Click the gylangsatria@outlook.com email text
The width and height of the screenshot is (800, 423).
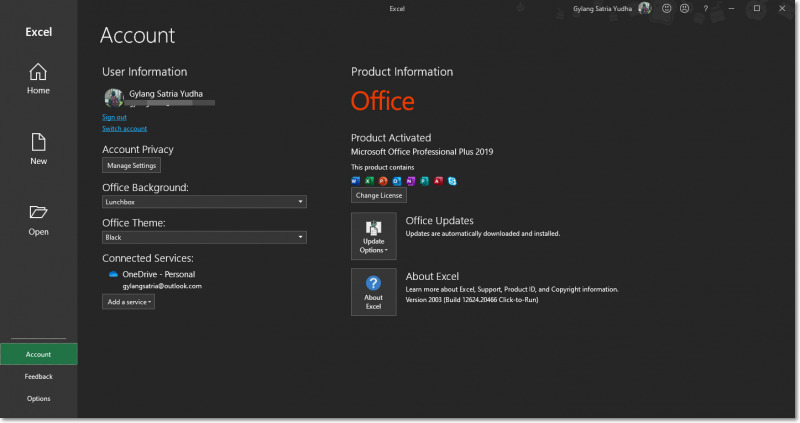pyautogui.click(x=162, y=286)
